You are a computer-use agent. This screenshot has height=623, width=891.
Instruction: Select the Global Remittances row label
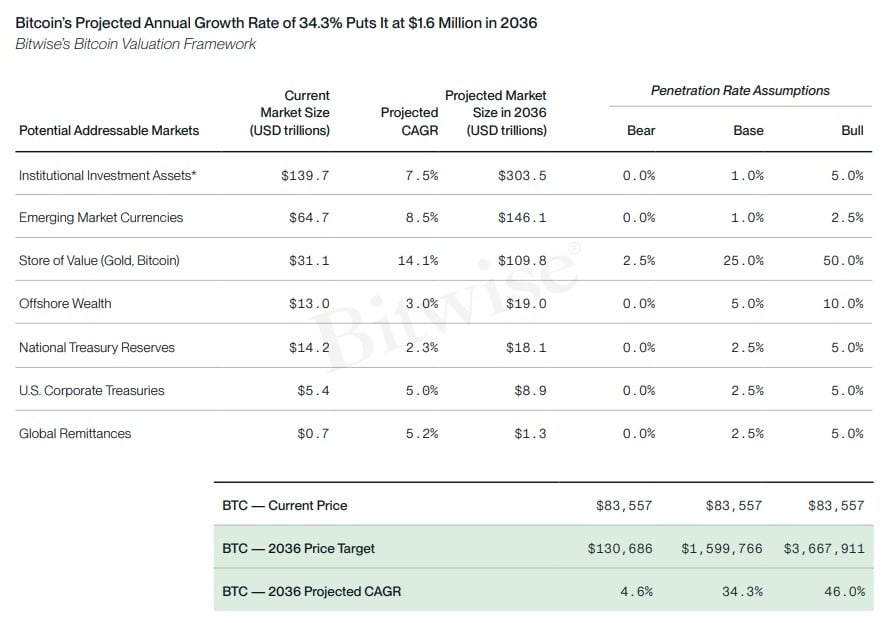point(75,434)
